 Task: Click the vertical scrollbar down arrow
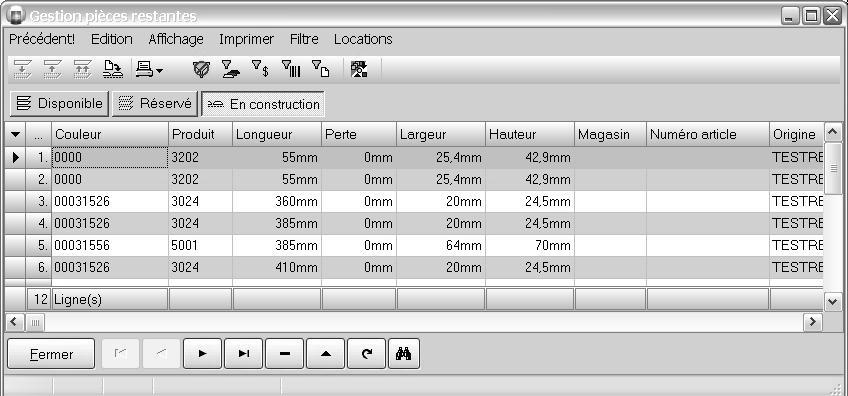833,301
